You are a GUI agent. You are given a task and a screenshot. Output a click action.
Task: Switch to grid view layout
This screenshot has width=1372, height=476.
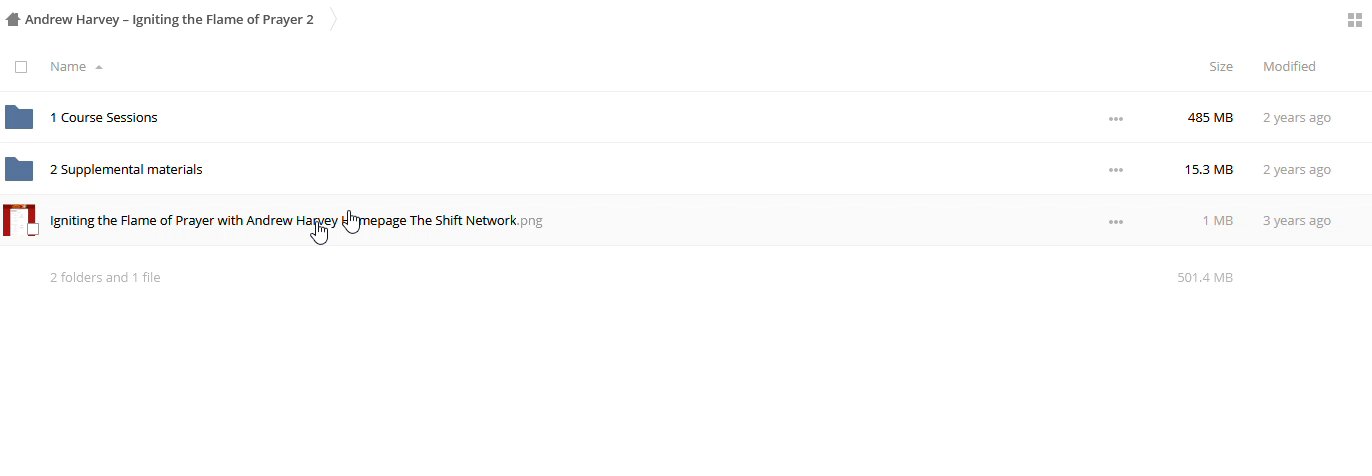click(1355, 19)
